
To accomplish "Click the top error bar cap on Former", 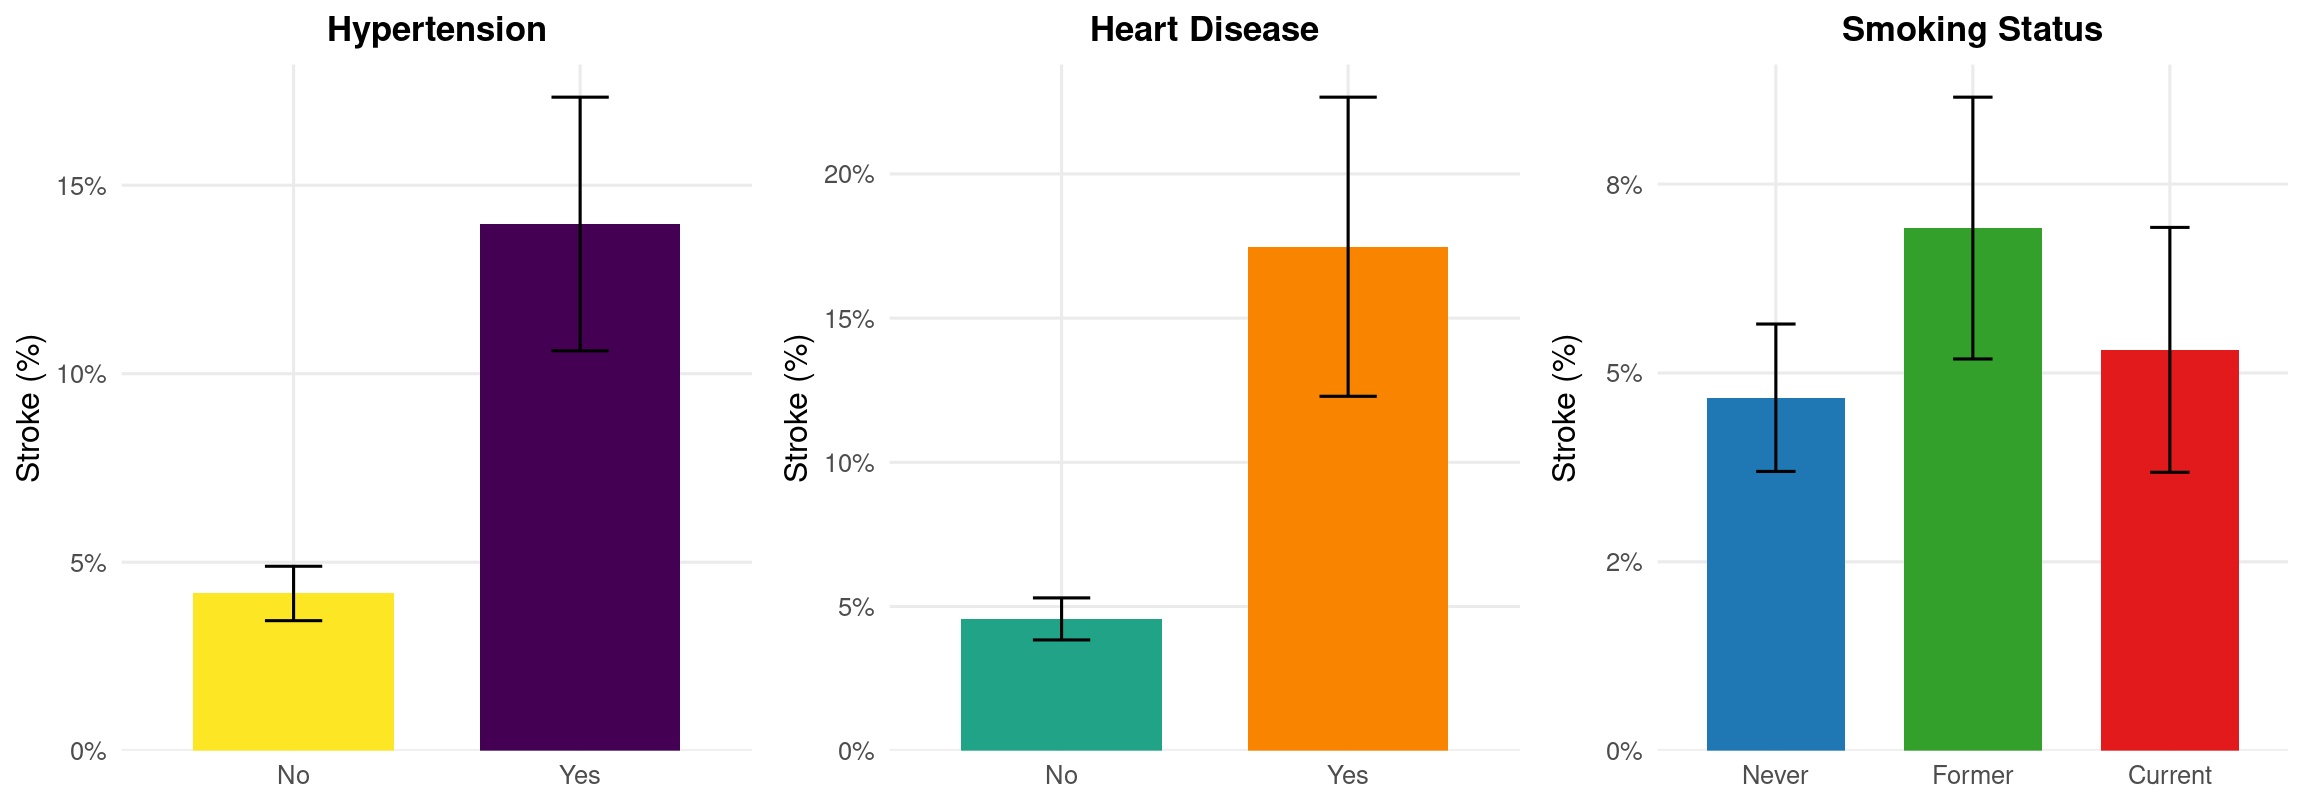I will tap(1972, 97).
